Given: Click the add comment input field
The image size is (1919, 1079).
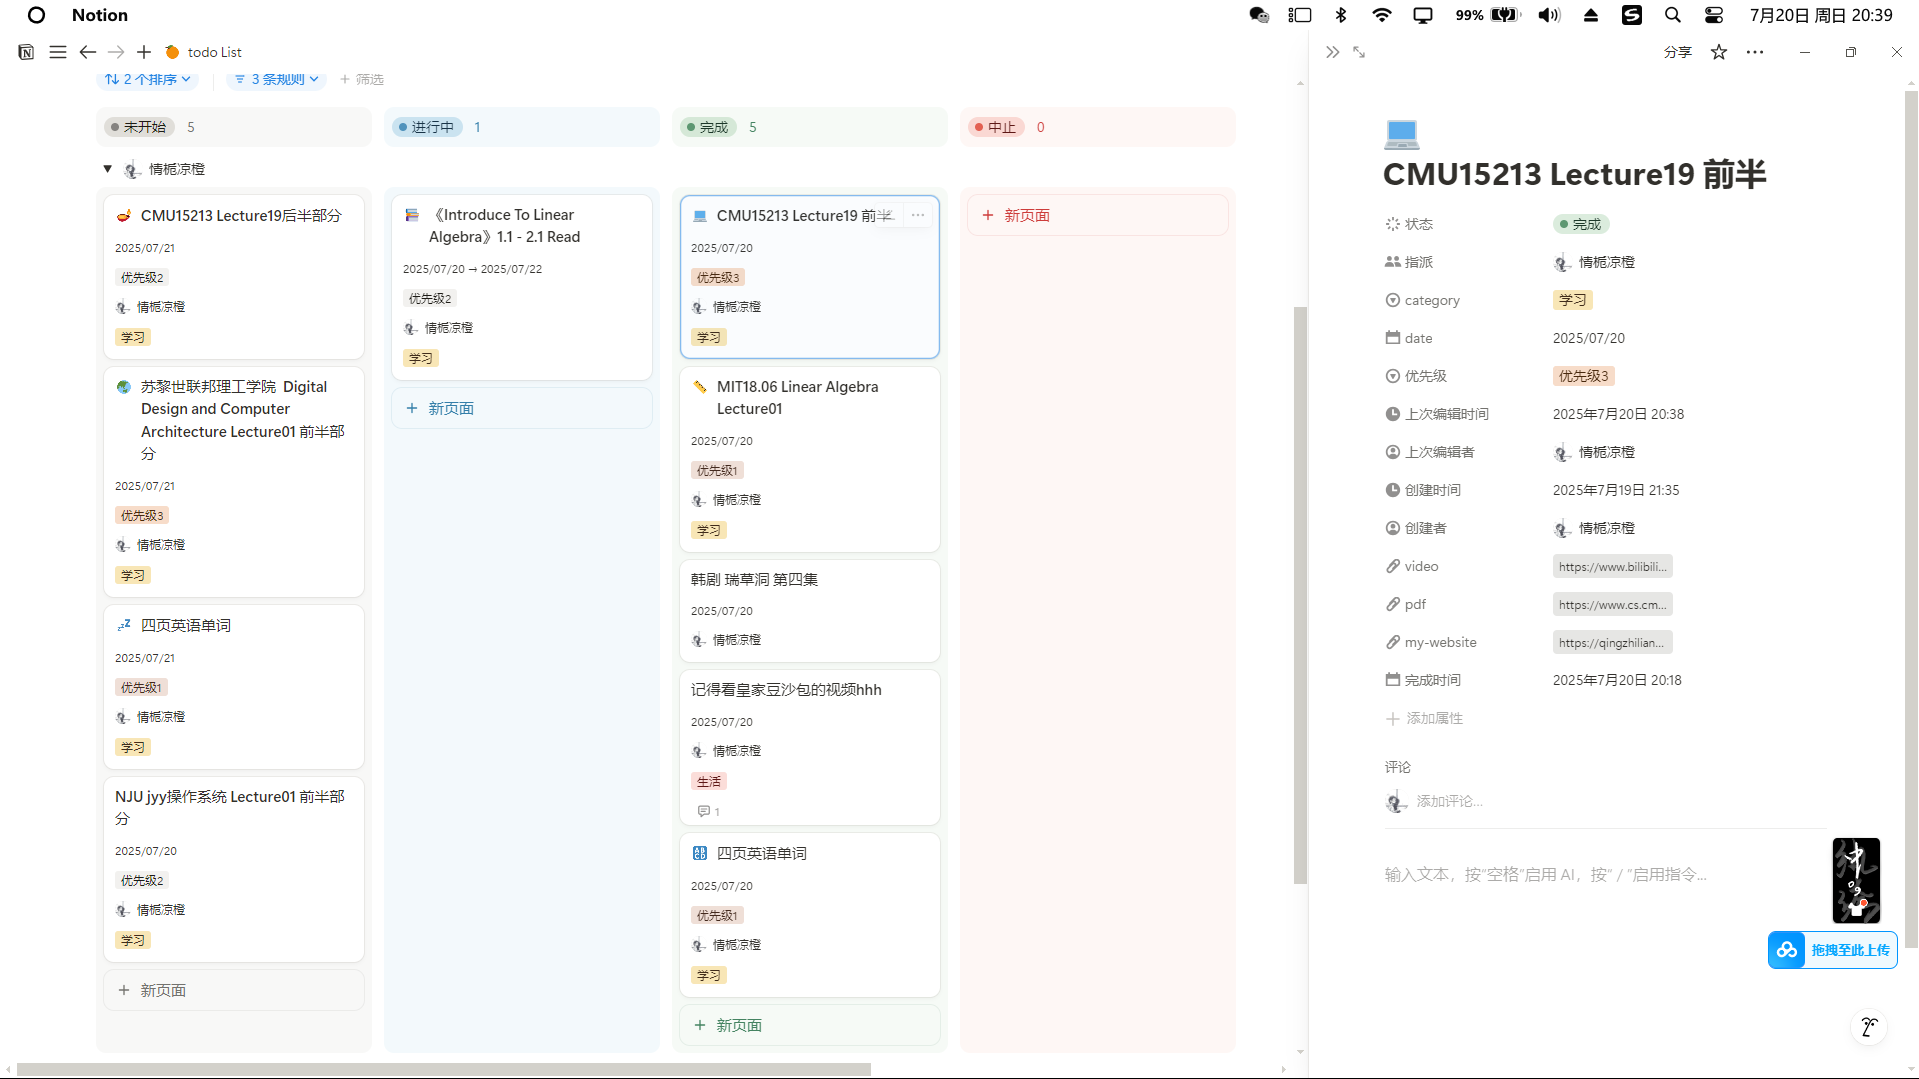Looking at the screenshot, I should (x=1449, y=801).
